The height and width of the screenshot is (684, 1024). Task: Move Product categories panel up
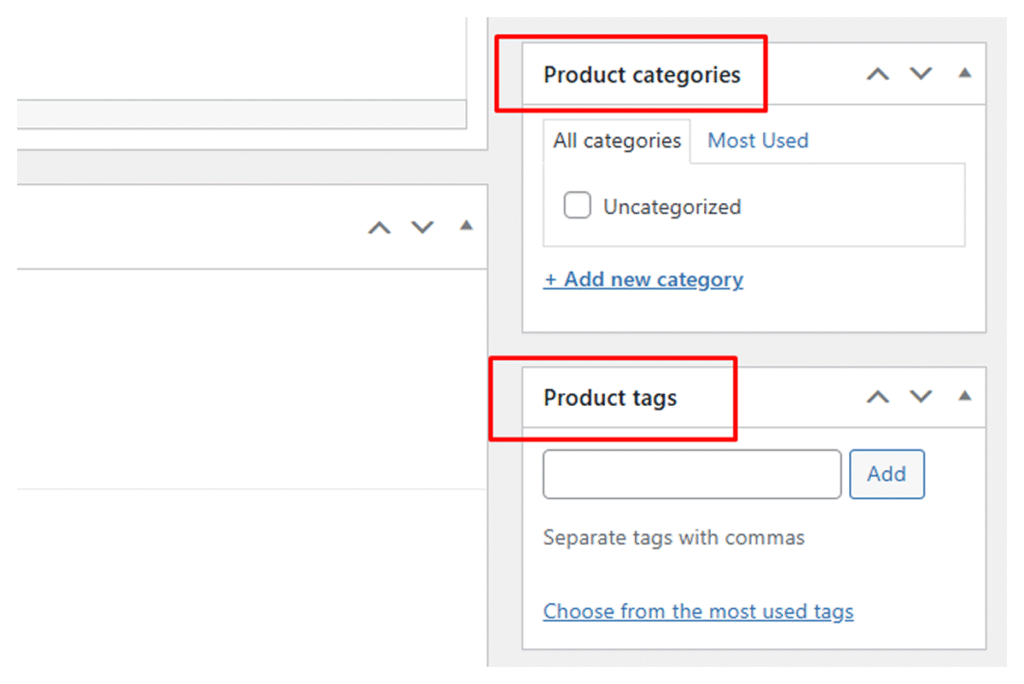coord(877,74)
